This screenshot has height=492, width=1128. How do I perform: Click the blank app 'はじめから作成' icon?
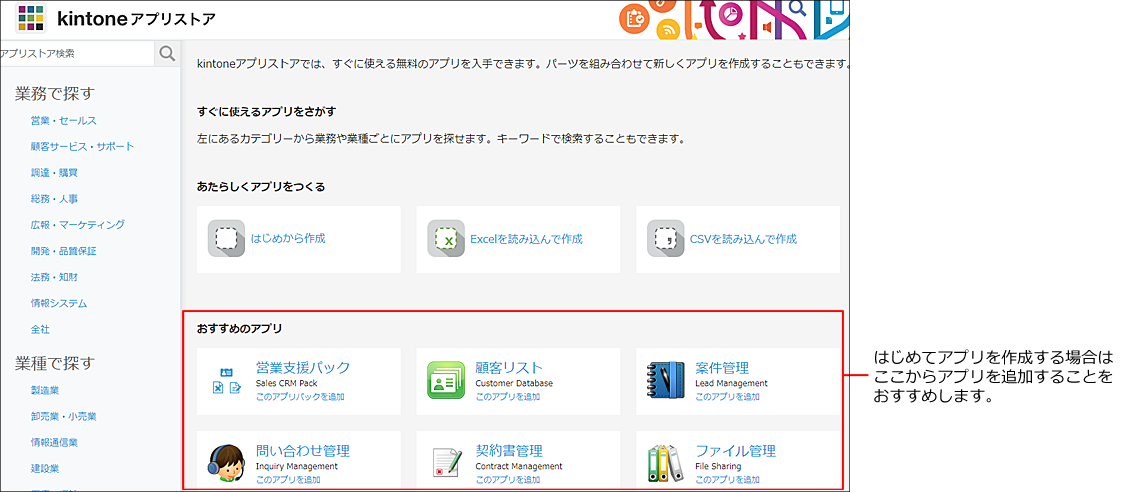[x=226, y=239]
